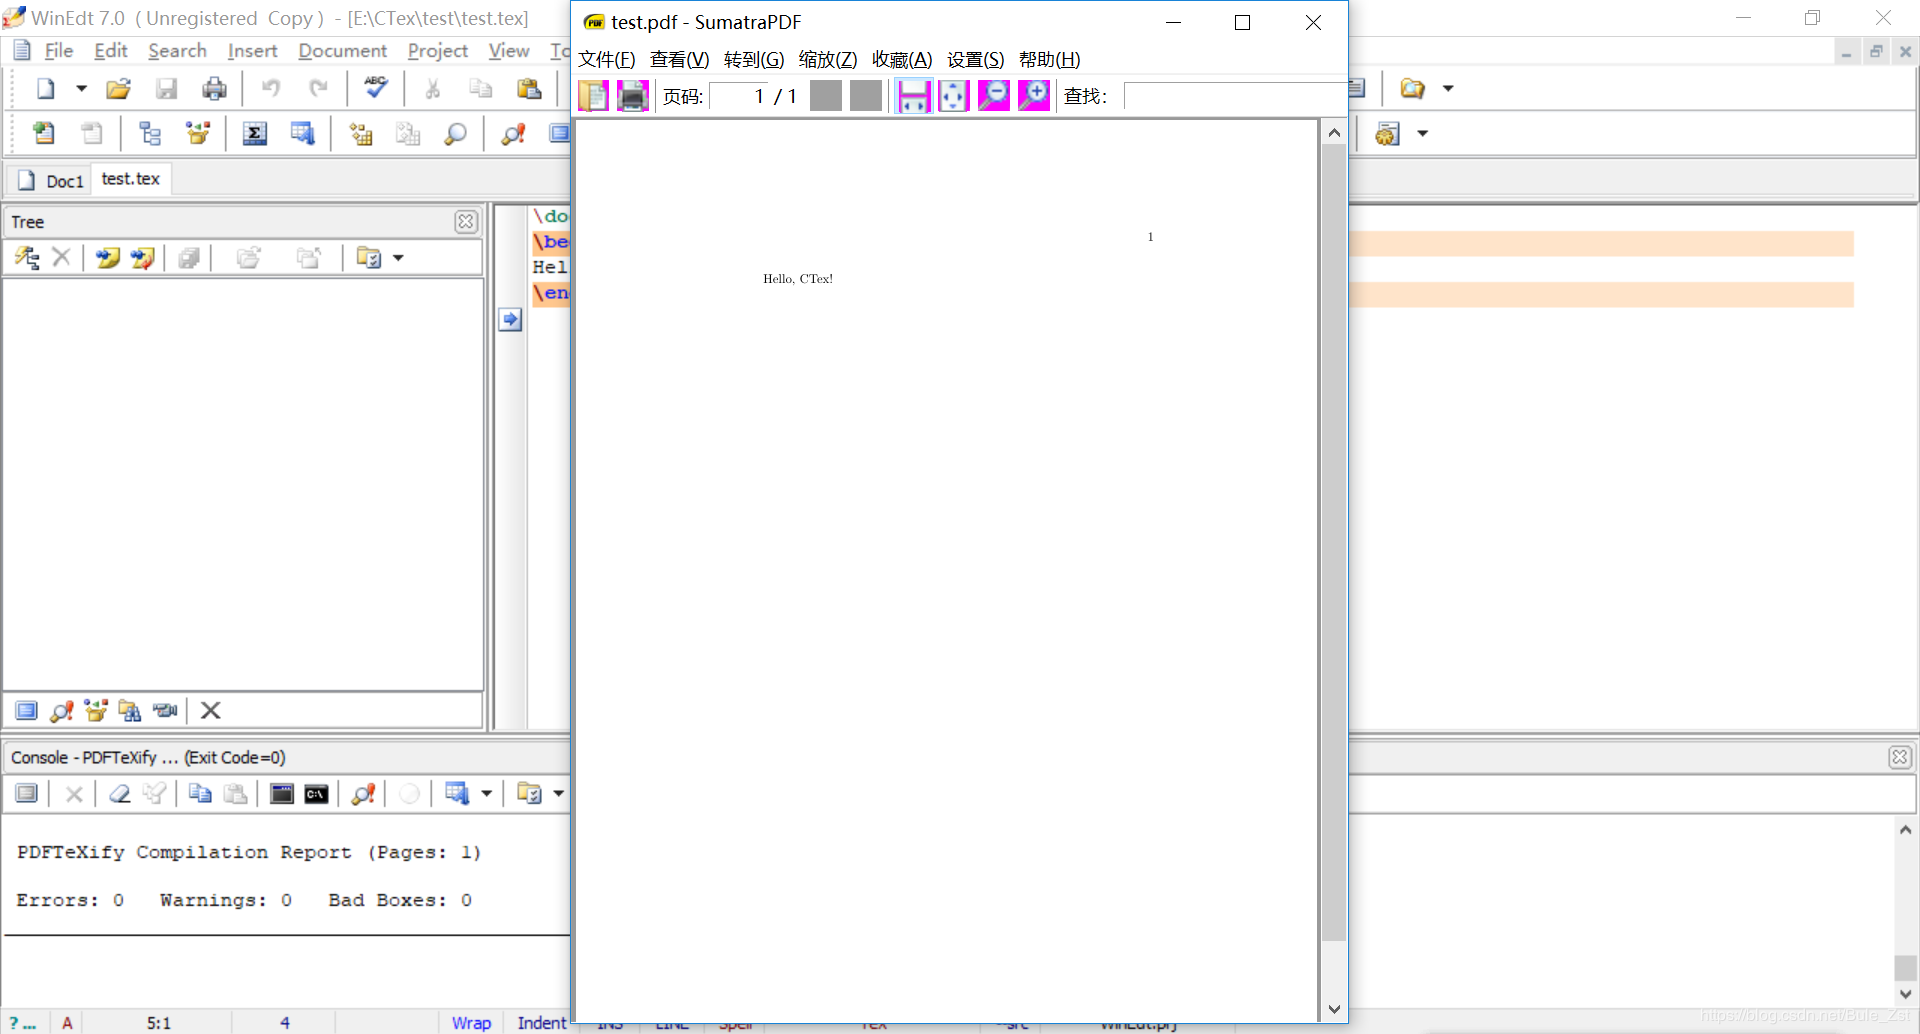Click the sparkling yellow grid icon

(360, 133)
